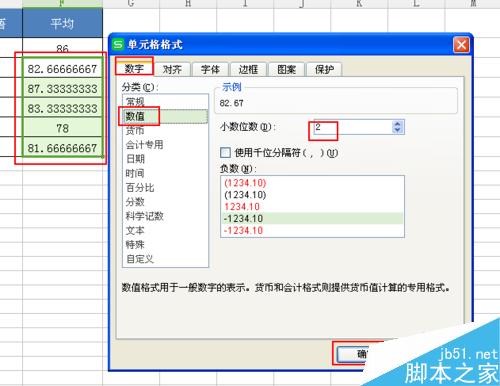The width and height of the screenshot is (500, 386).
Task: Switch to the 边框 tab
Action: 248,69
